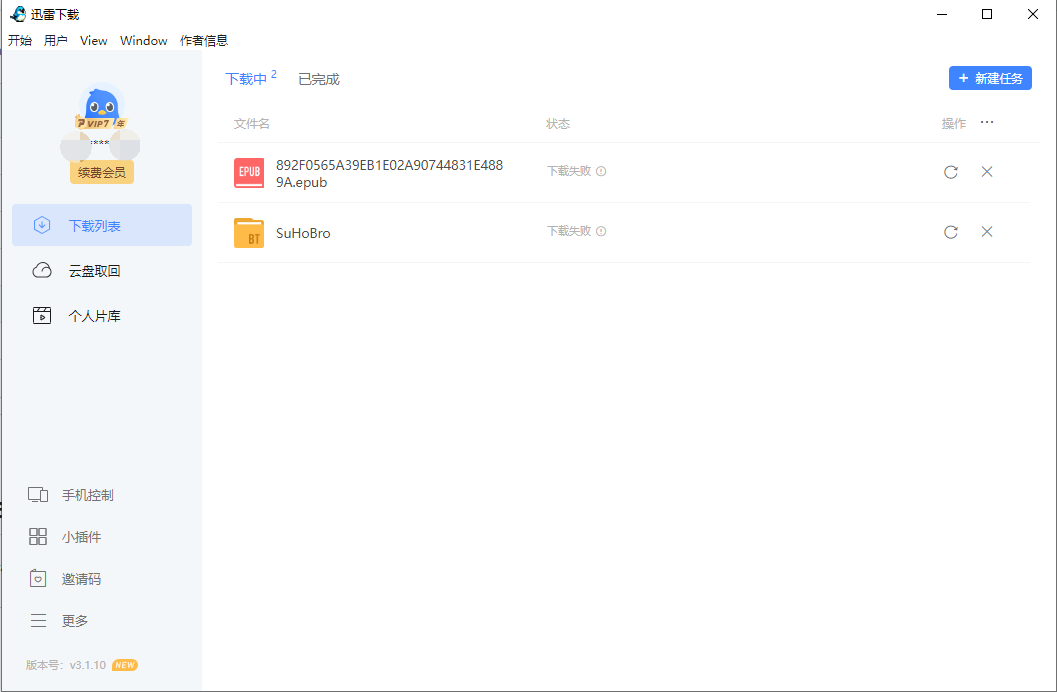The height and width of the screenshot is (692, 1057).
Task: Open the Window menu
Action: click(x=144, y=40)
